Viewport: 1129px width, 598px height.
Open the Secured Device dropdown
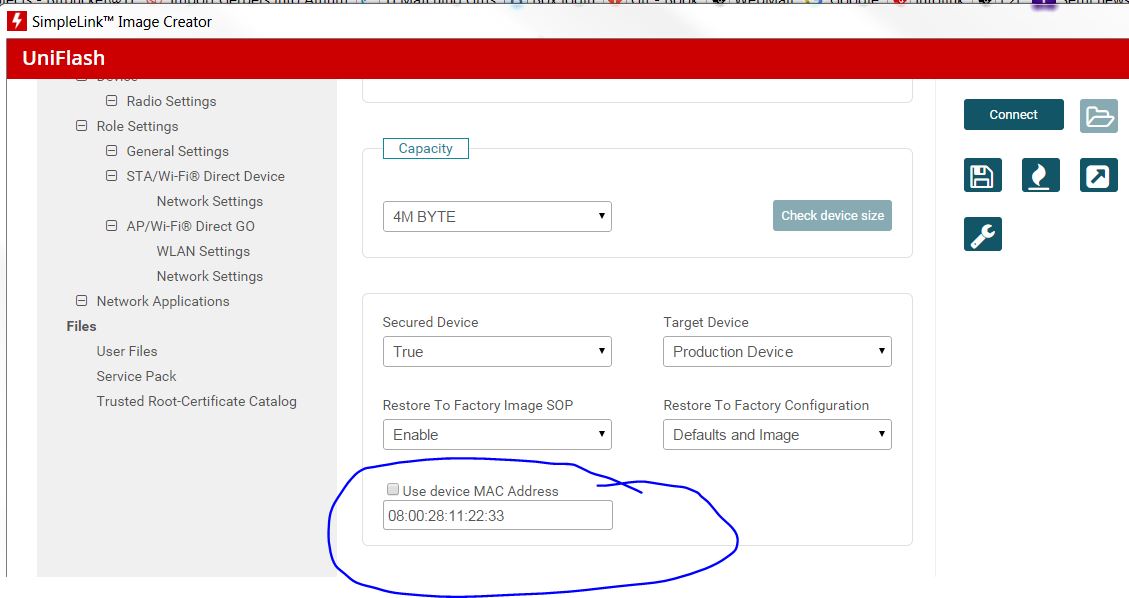497,351
